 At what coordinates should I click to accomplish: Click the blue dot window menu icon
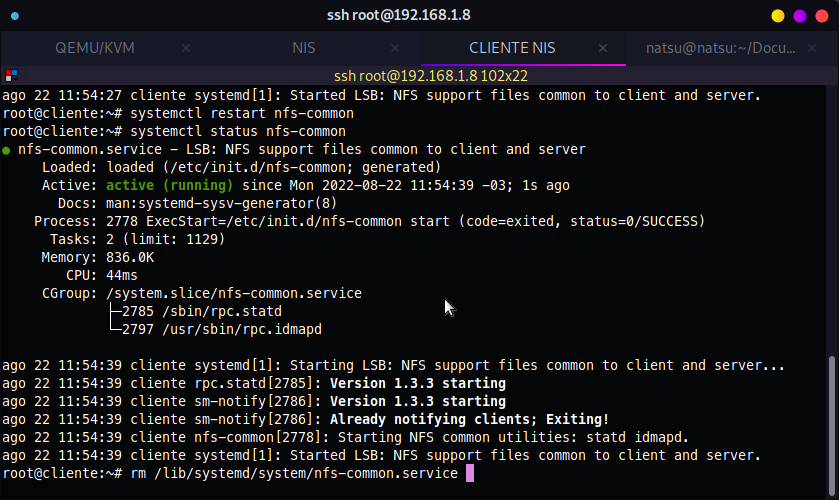point(15,16)
